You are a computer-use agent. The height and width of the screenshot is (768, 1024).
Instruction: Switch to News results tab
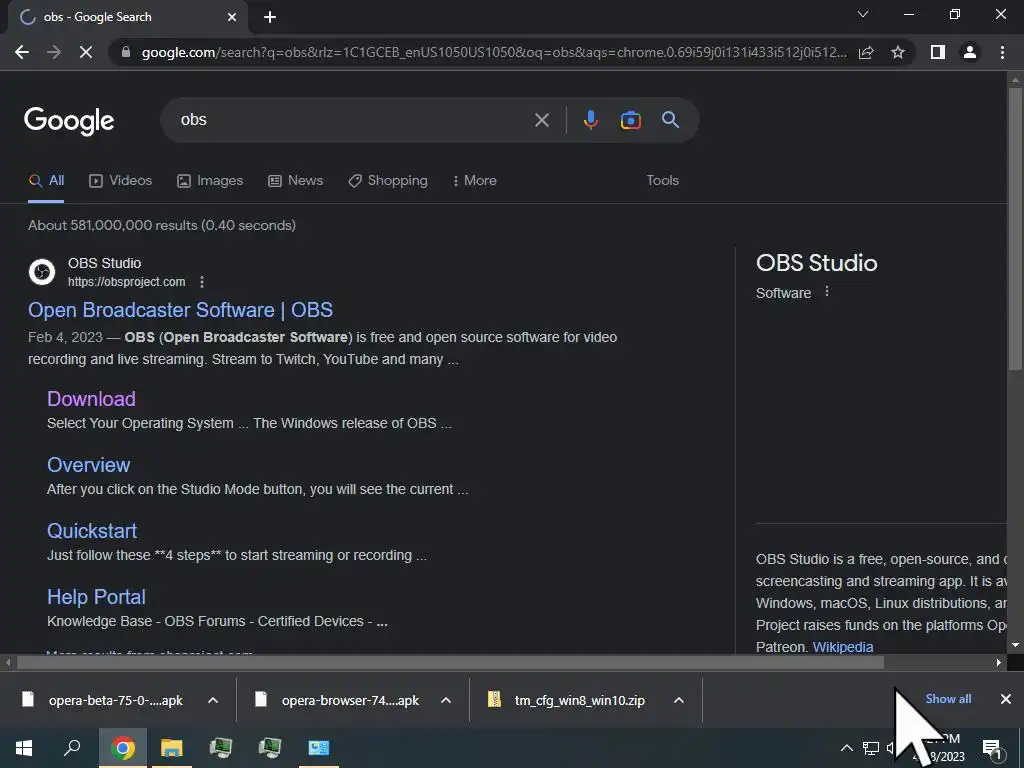click(295, 181)
